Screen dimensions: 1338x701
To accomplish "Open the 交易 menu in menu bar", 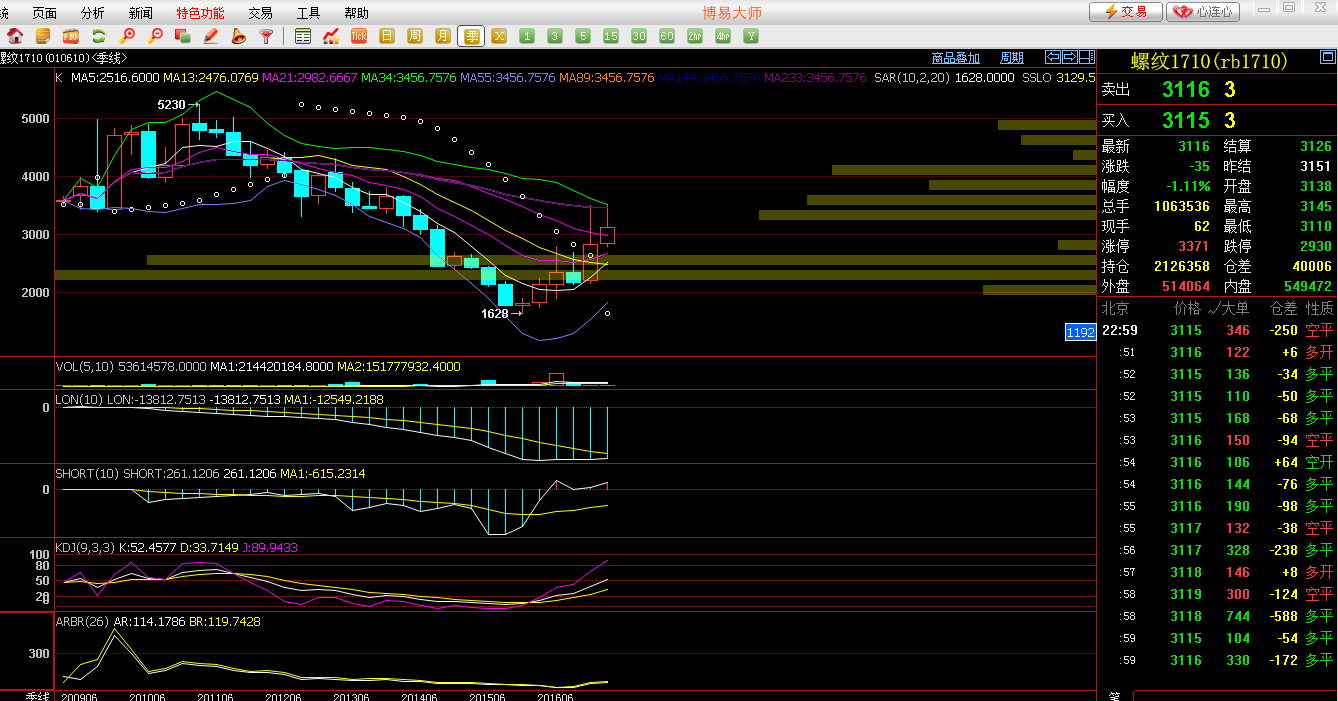I will pos(260,13).
